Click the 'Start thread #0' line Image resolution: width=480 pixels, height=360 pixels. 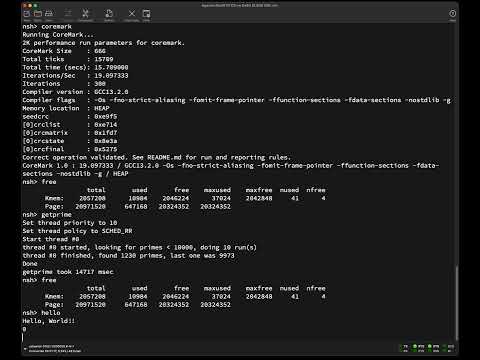[x=51, y=239]
